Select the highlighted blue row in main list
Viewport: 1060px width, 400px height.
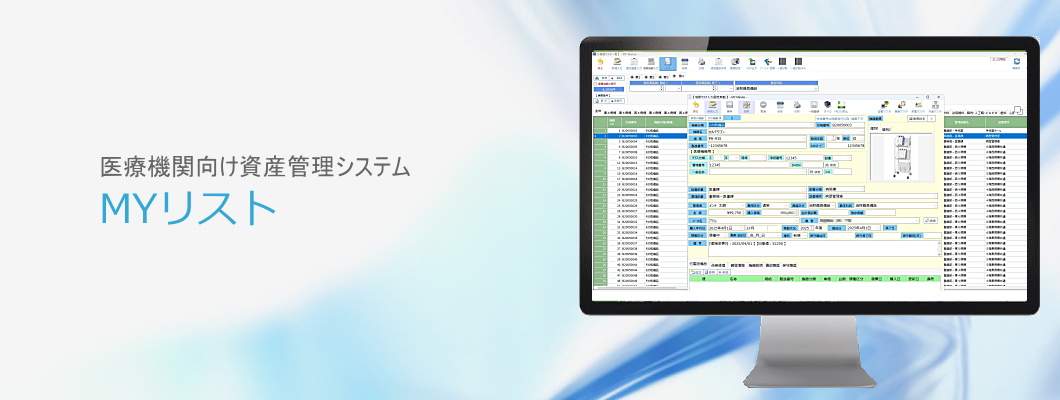pyautogui.click(x=640, y=135)
